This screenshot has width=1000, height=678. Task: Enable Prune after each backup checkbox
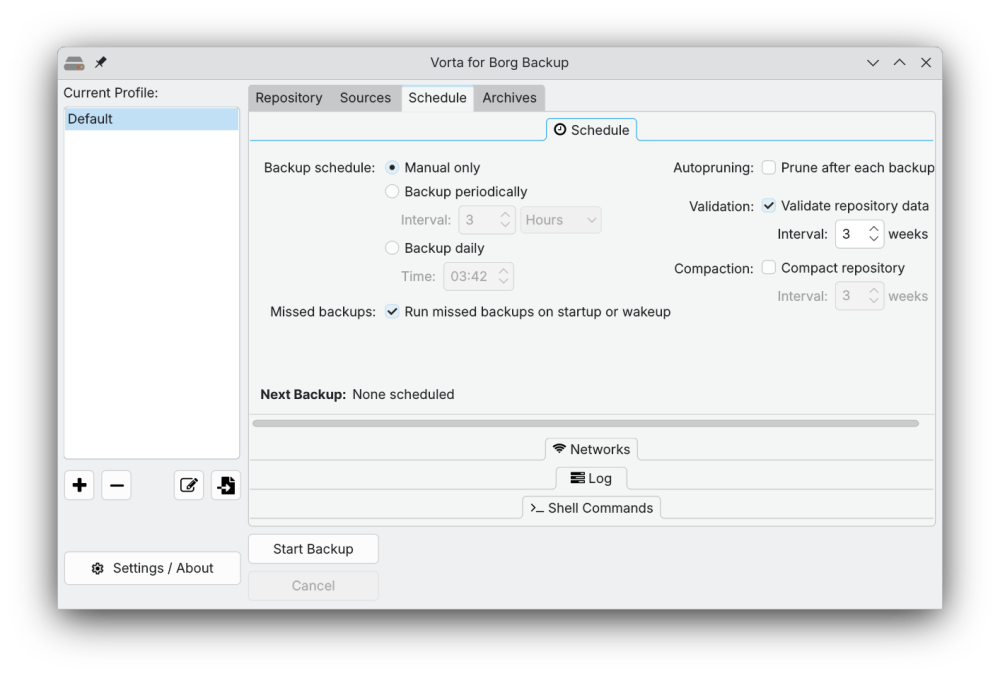click(769, 168)
